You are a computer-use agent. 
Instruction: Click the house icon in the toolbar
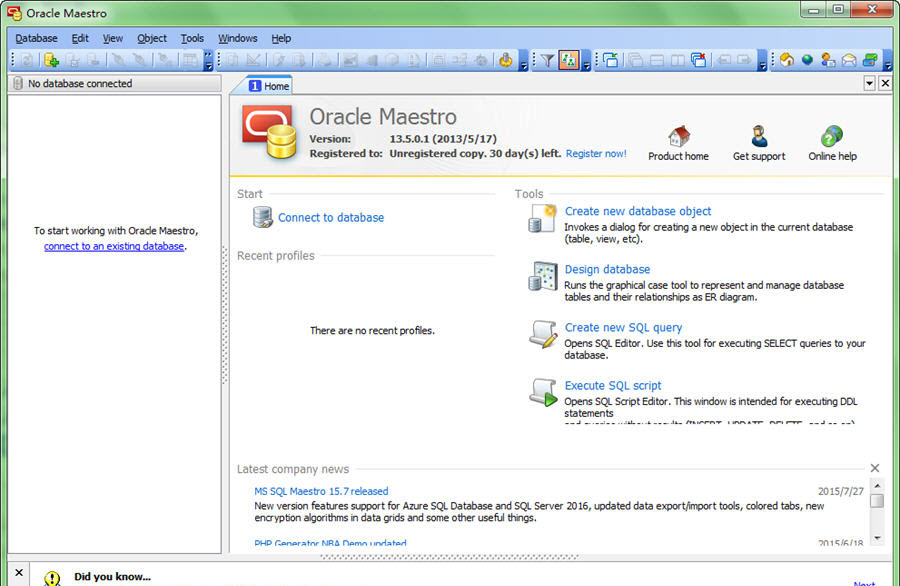(786, 60)
